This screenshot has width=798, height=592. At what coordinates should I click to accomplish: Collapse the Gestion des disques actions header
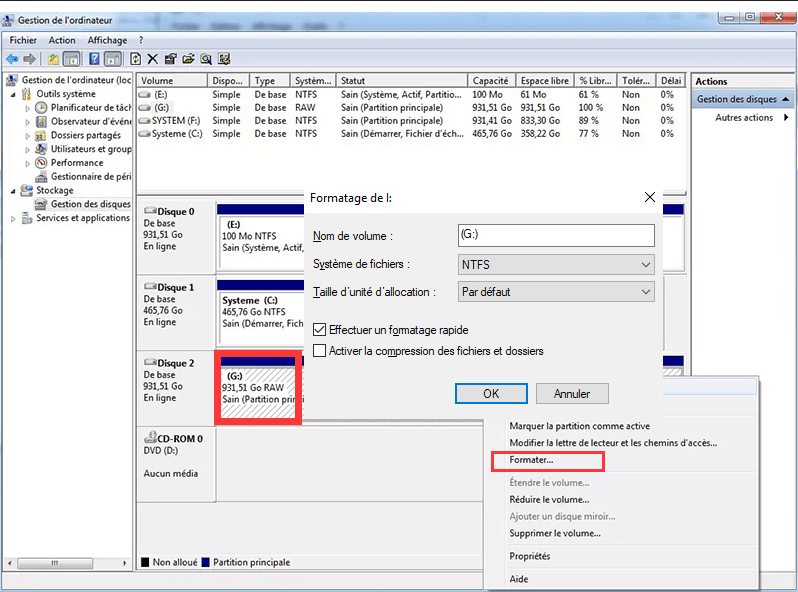pos(785,99)
